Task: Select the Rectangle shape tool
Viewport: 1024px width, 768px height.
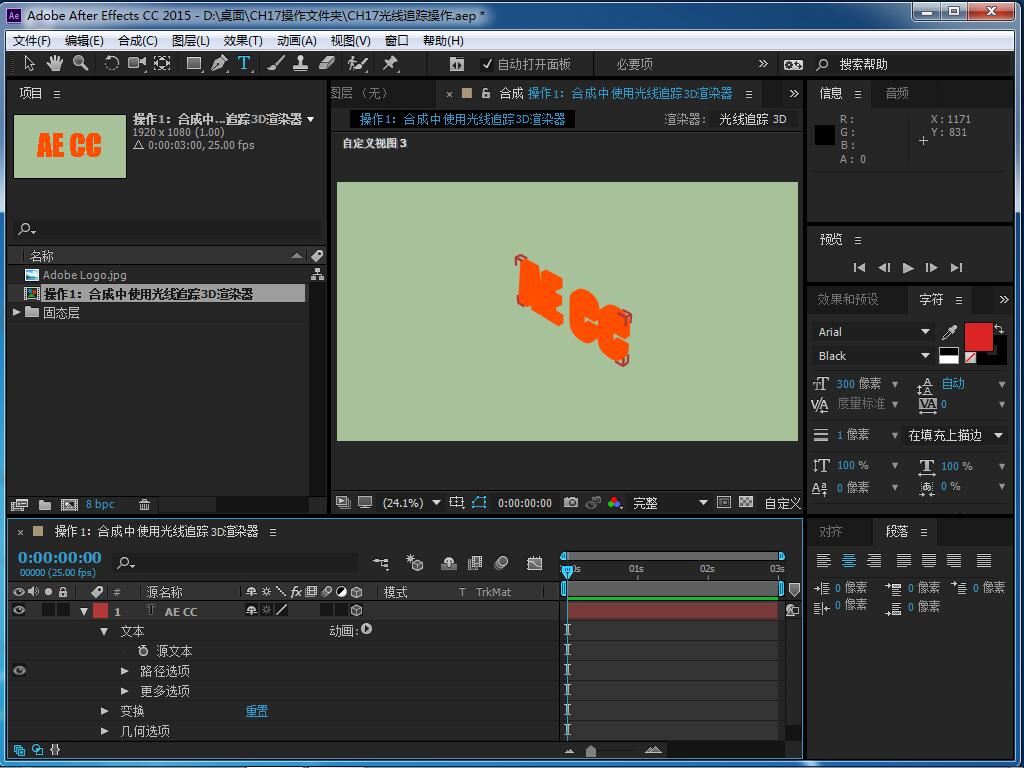Action: coord(194,63)
